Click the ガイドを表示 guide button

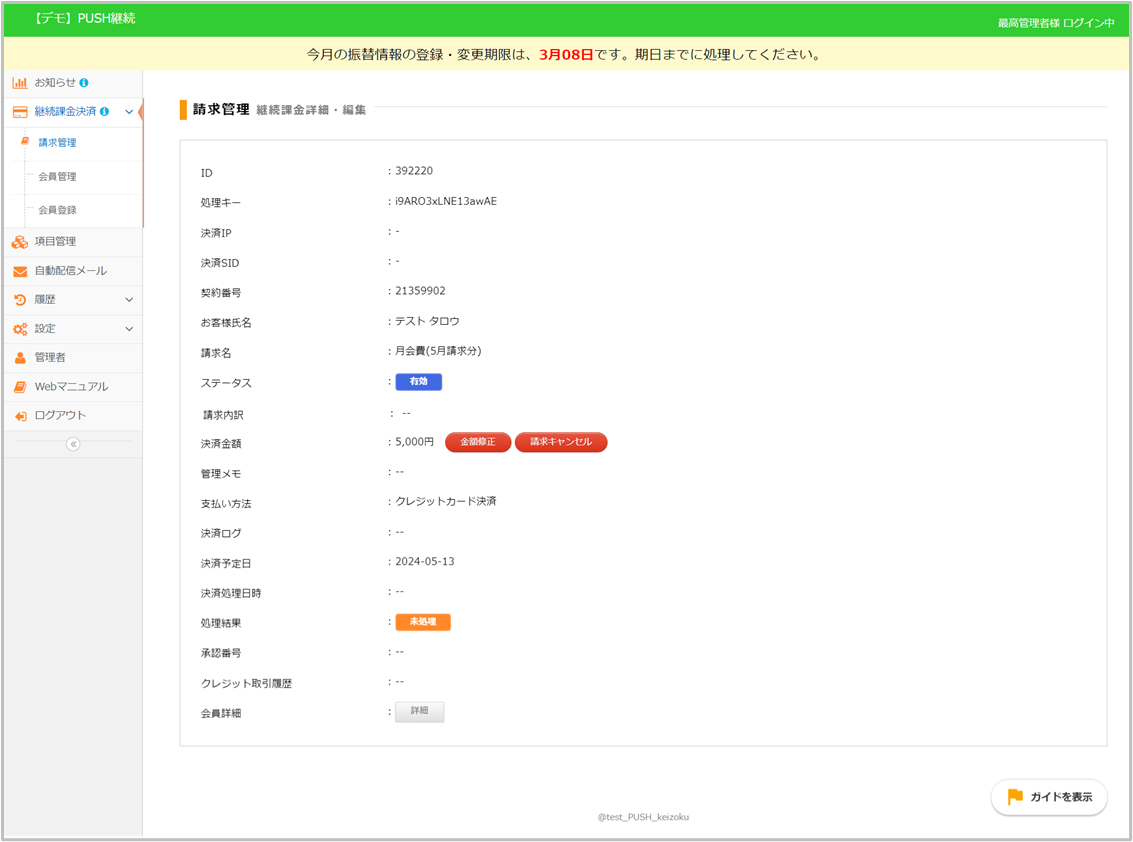(x=1049, y=797)
